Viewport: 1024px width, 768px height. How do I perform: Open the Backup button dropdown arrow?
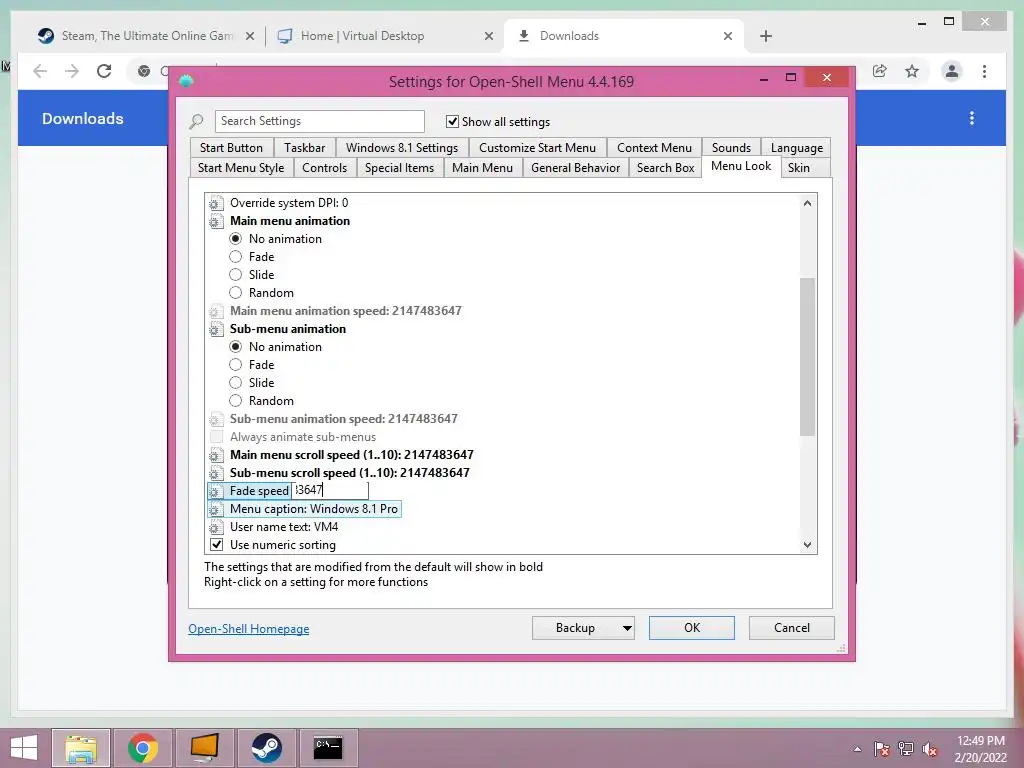[x=627, y=628]
